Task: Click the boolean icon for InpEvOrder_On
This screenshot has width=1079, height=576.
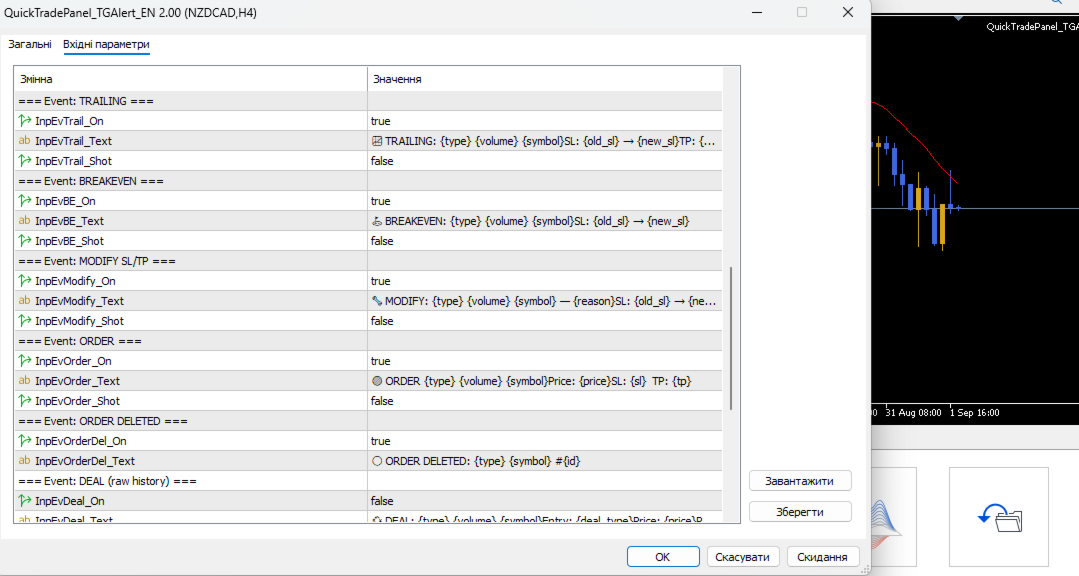Action: tap(25, 361)
